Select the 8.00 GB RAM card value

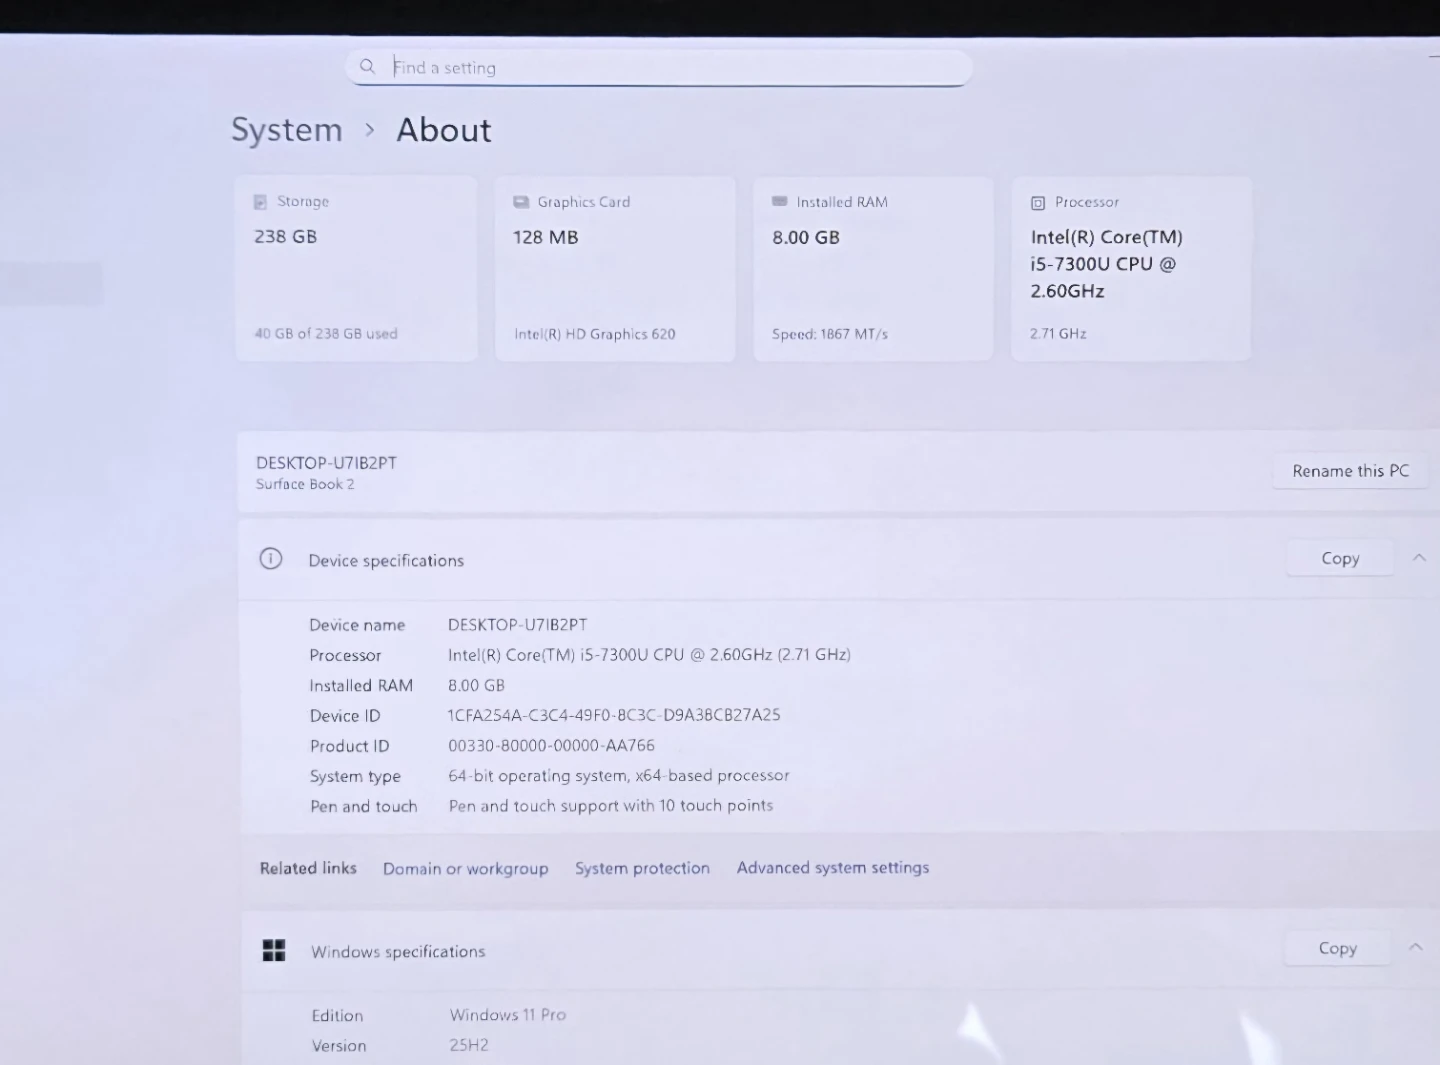tap(806, 237)
